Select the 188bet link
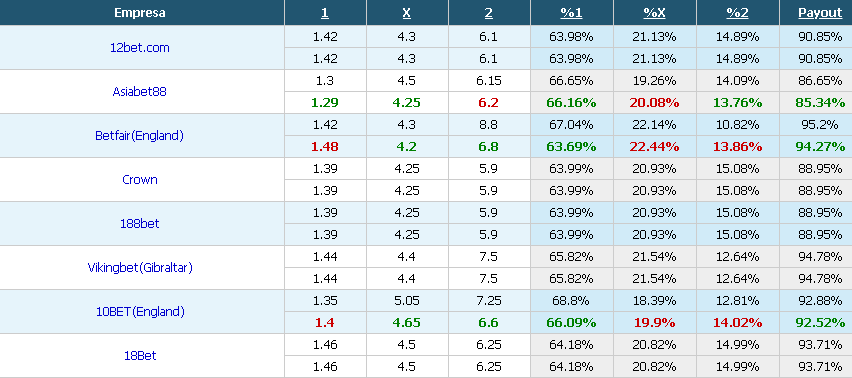 (140, 223)
